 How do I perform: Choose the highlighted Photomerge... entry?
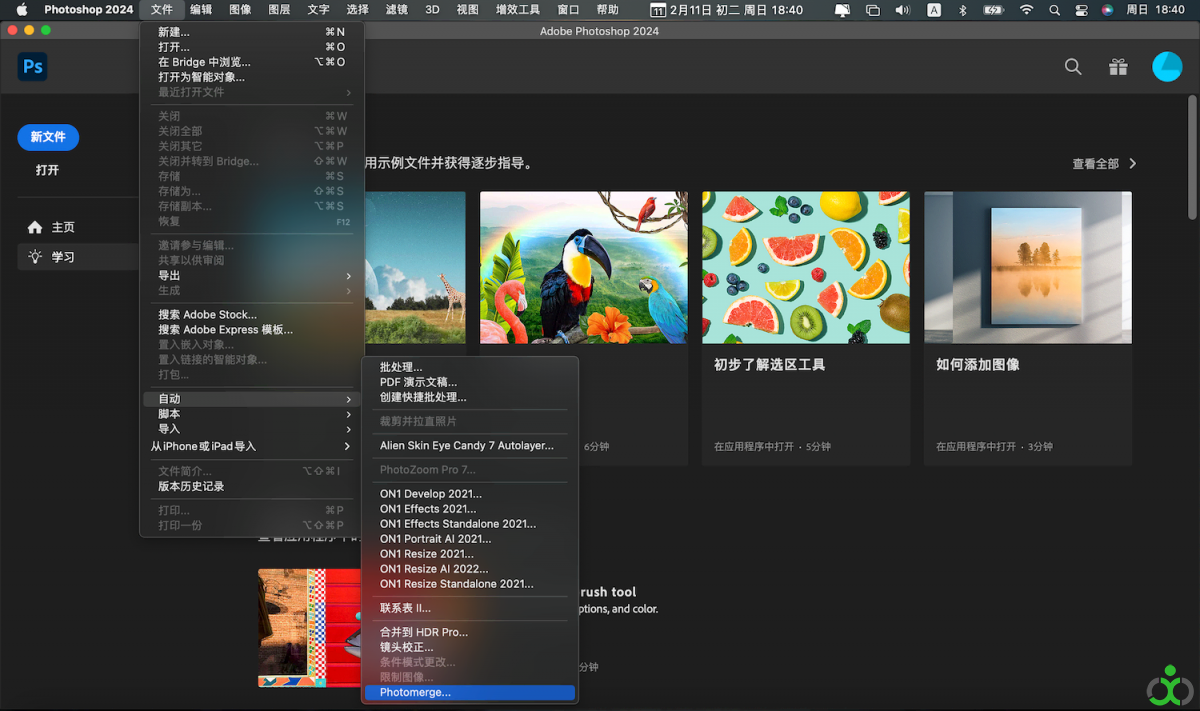click(470, 692)
